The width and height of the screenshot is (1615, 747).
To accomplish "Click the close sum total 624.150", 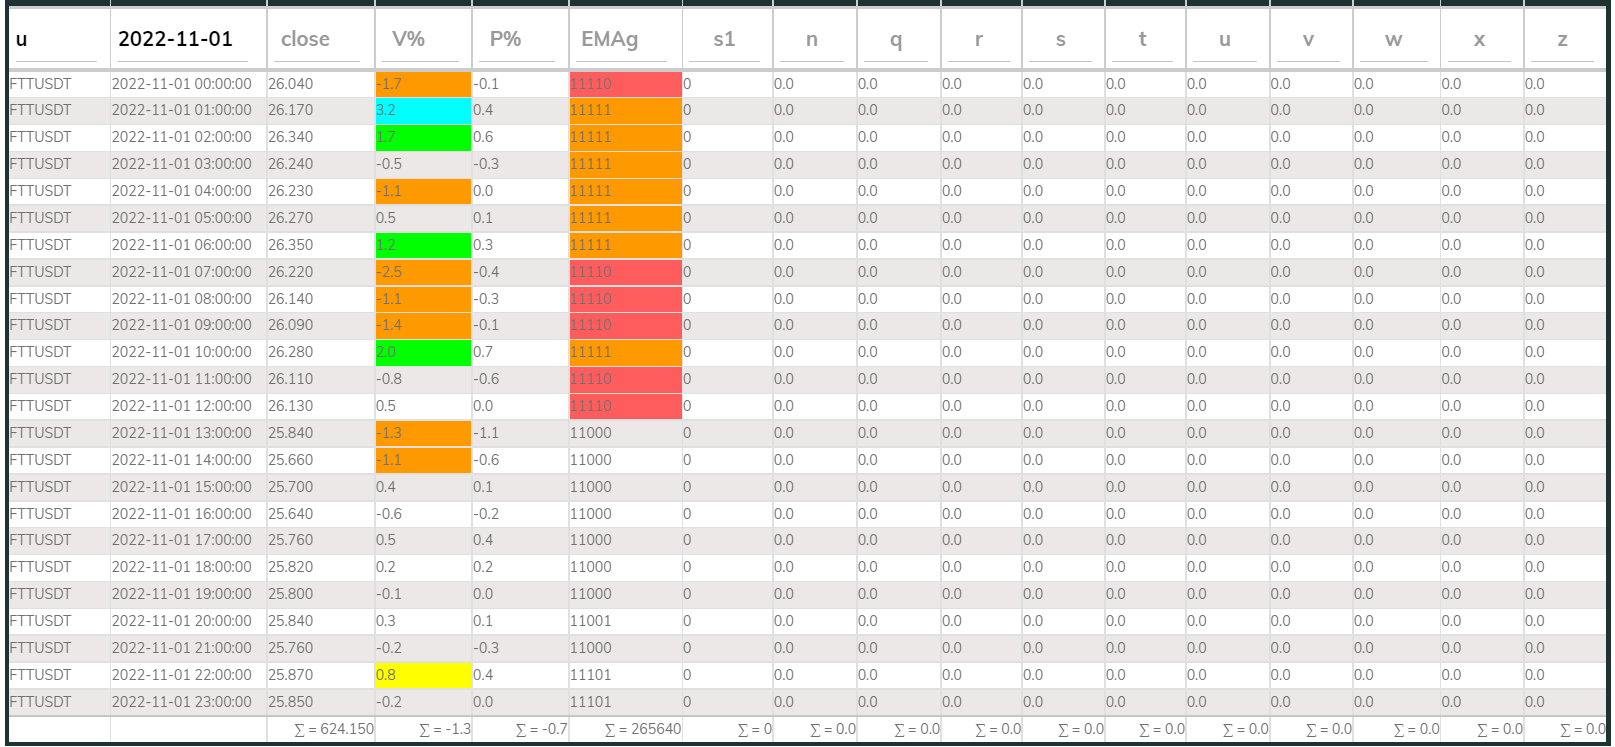I will pyautogui.click(x=333, y=729).
